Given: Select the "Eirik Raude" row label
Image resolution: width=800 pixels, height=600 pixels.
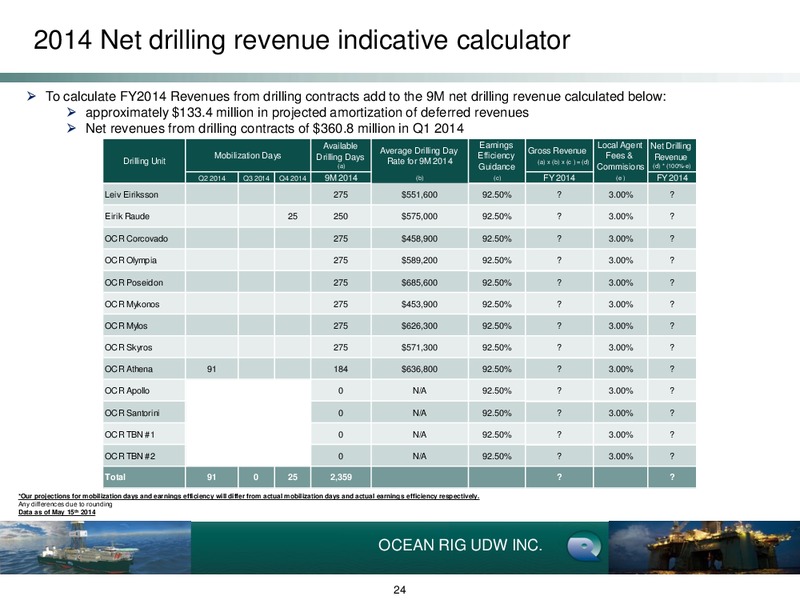Looking at the screenshot, I should (127, 216).
